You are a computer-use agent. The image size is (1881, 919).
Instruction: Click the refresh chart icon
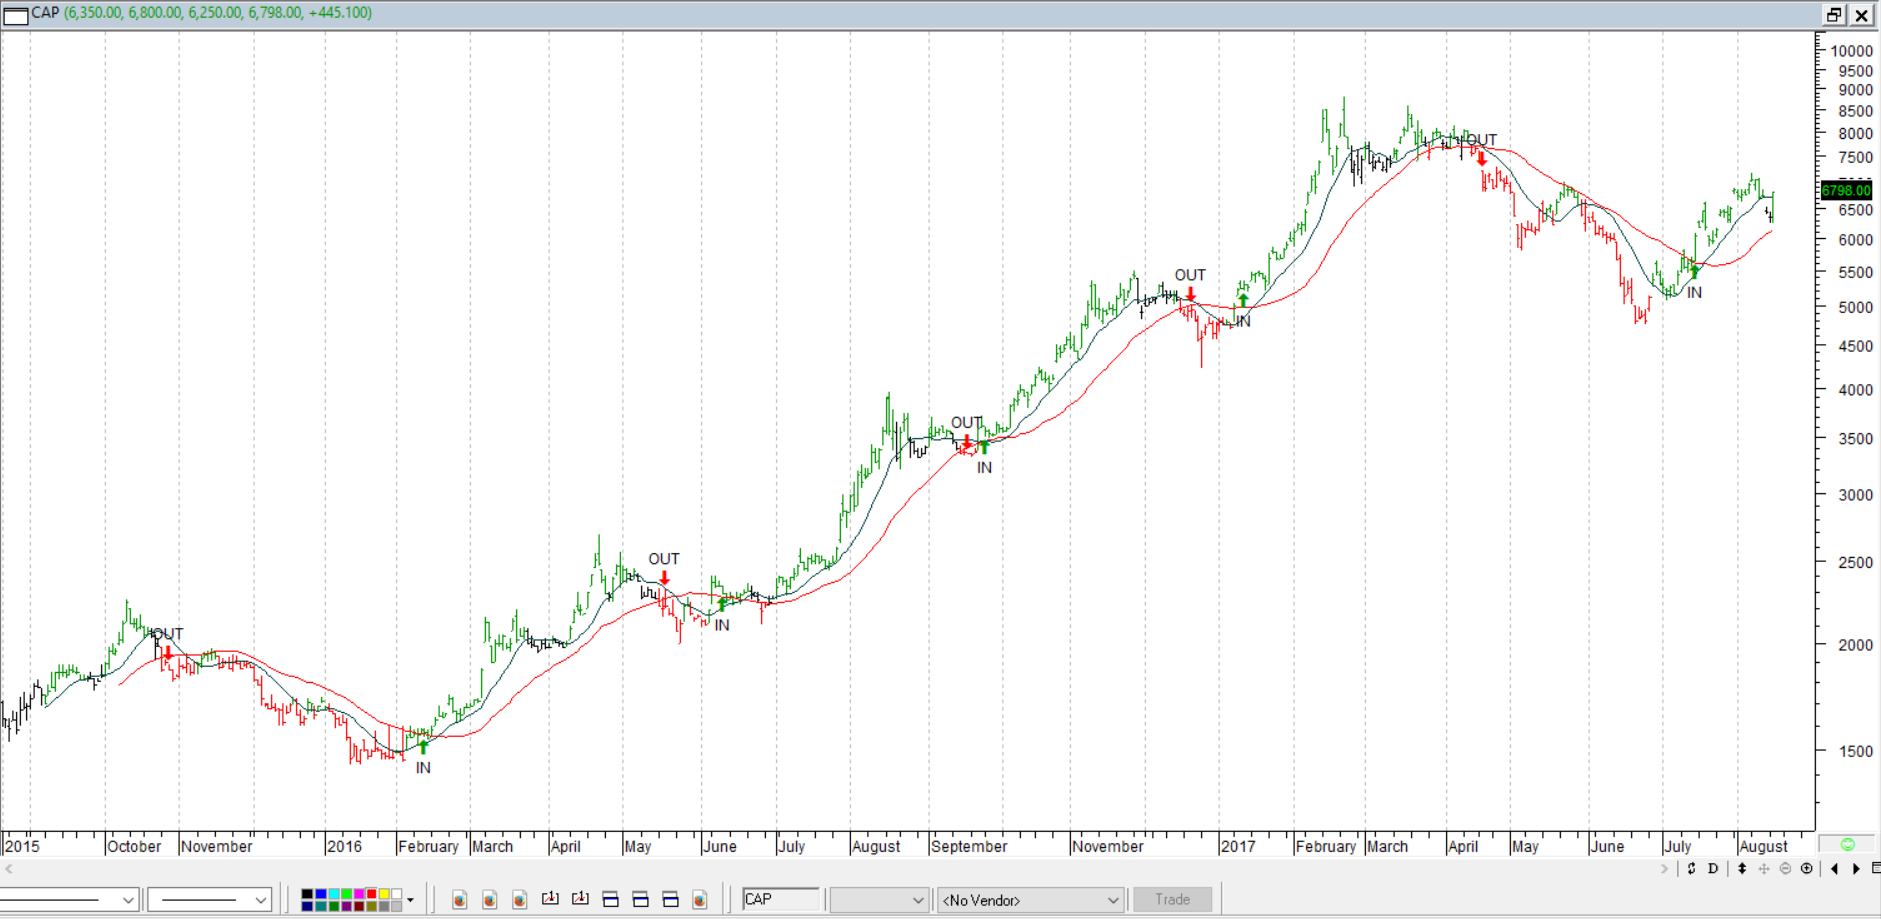click(1691, 868)
